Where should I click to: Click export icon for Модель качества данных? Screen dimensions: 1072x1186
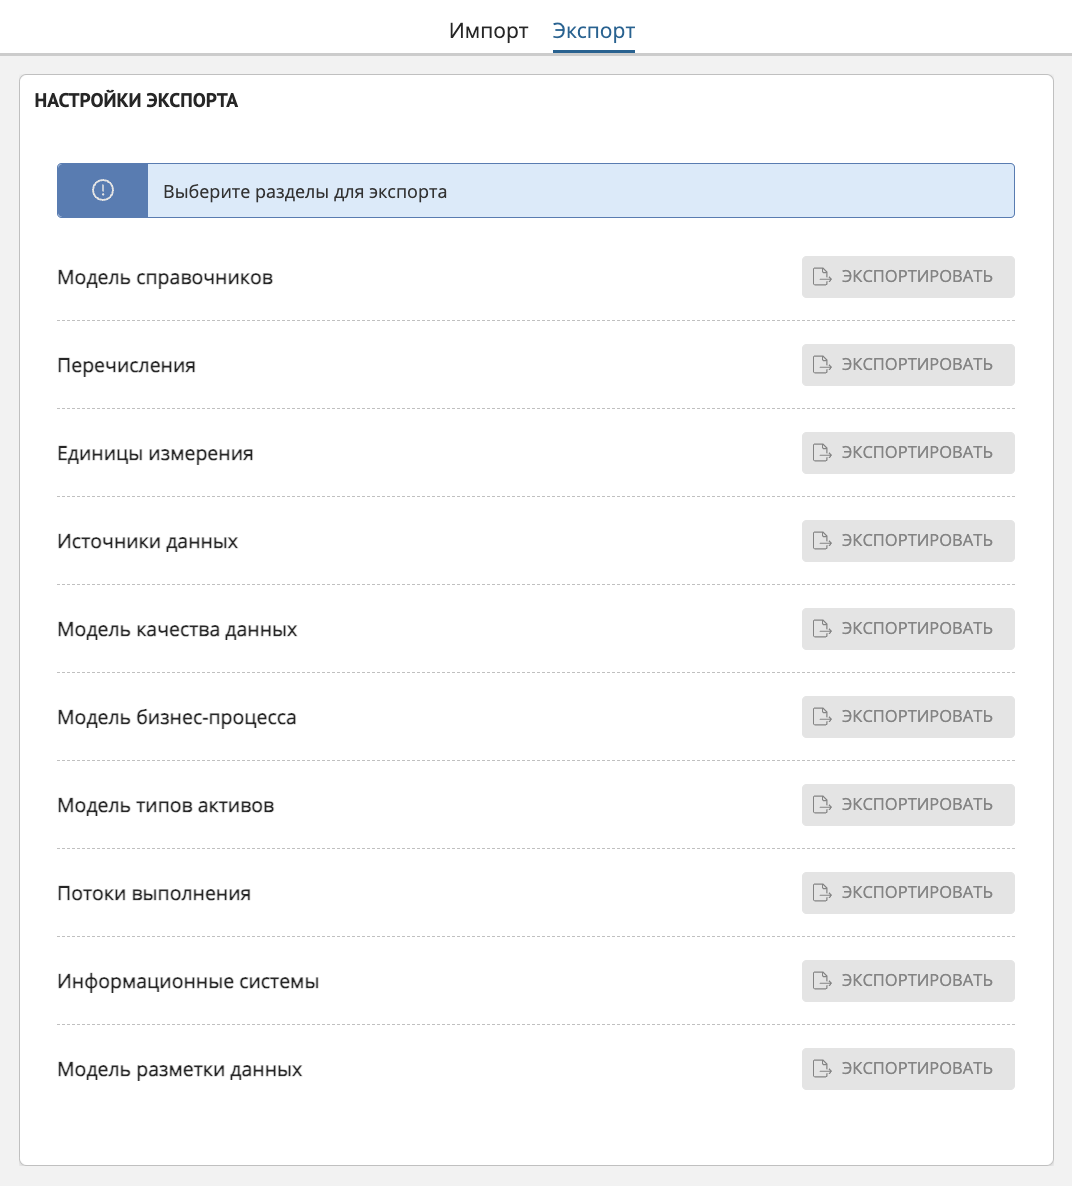coord(822,629)
